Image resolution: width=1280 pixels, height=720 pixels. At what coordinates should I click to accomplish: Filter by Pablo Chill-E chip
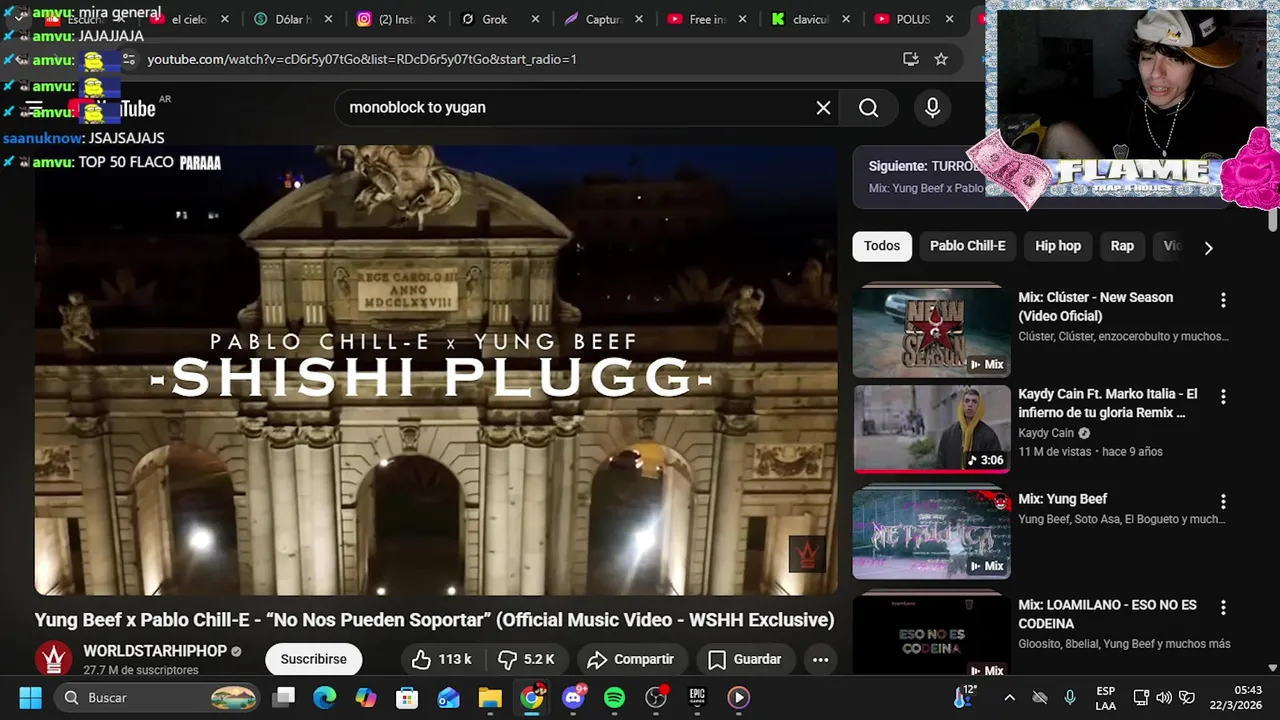967,246
